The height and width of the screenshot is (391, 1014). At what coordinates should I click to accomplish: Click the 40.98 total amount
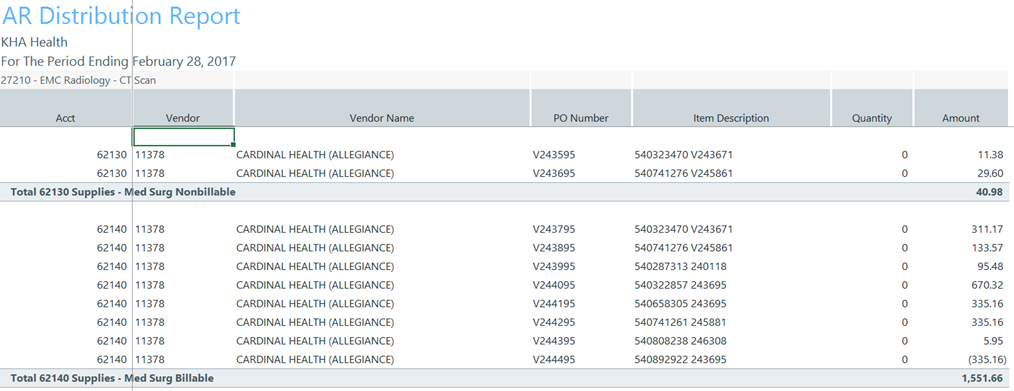[990, 192]
